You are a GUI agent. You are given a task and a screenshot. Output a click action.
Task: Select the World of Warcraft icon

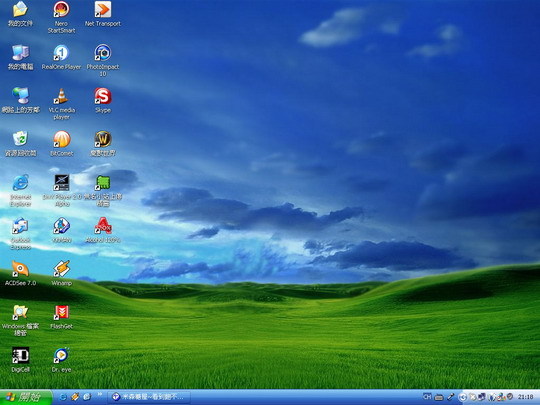[x=103, y=139]
